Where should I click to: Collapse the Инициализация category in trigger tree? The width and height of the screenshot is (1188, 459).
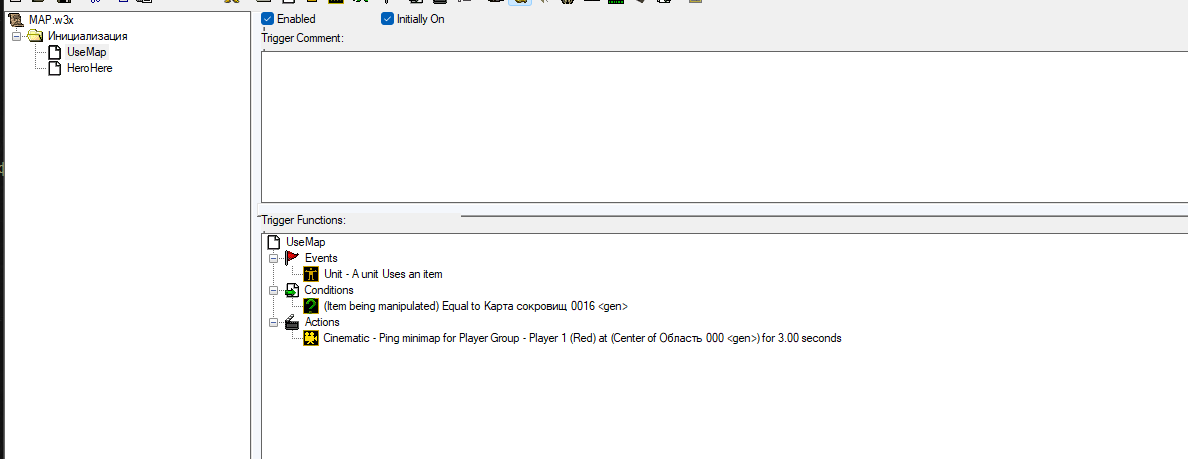pos(16,36)
